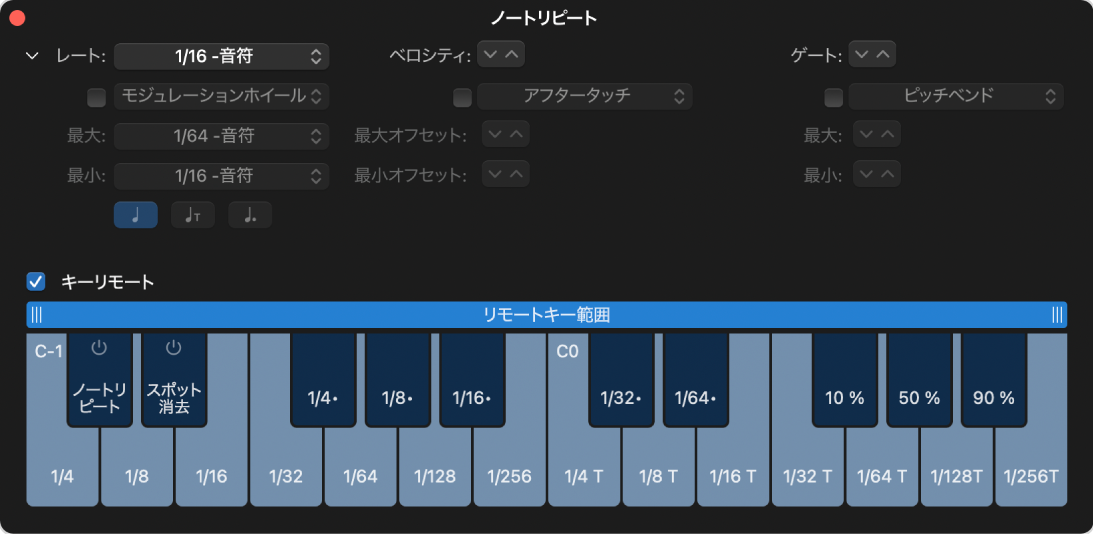This screenshot has height=535, width=1093.
Task: Click the 1/128 white key
Action: click(435, 476)
